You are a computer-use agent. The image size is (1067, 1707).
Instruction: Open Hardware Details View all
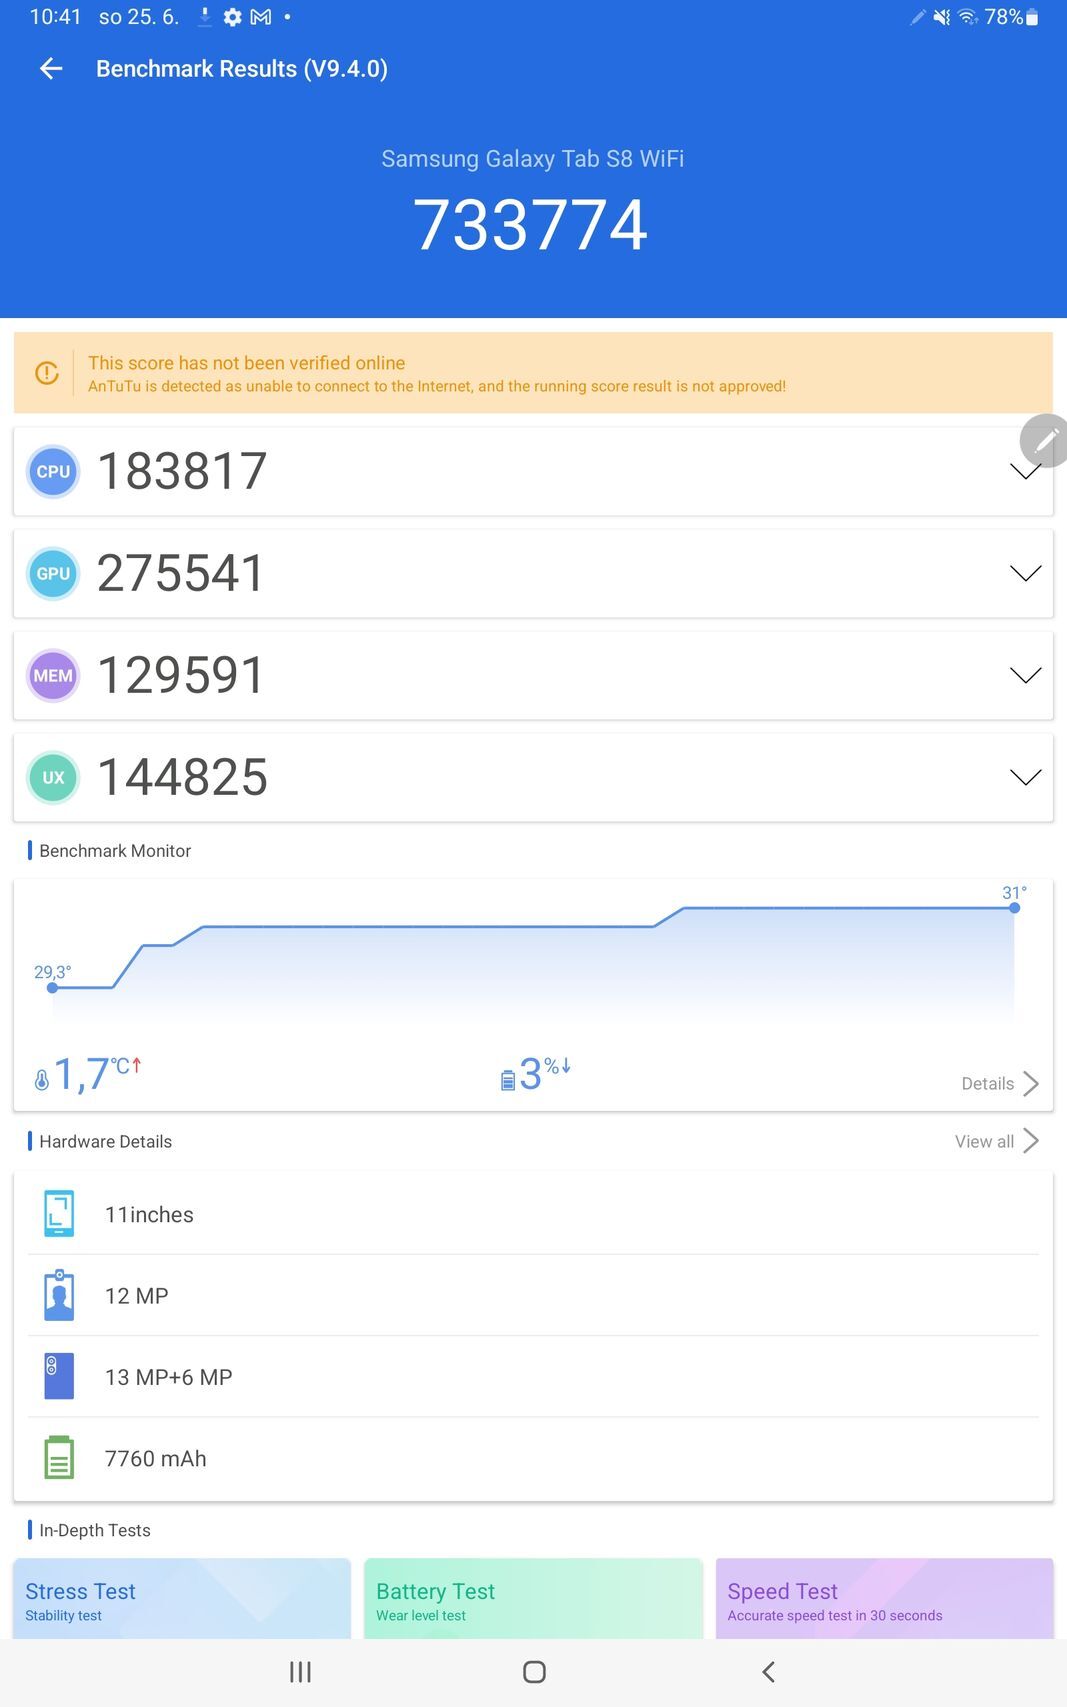997,1141
